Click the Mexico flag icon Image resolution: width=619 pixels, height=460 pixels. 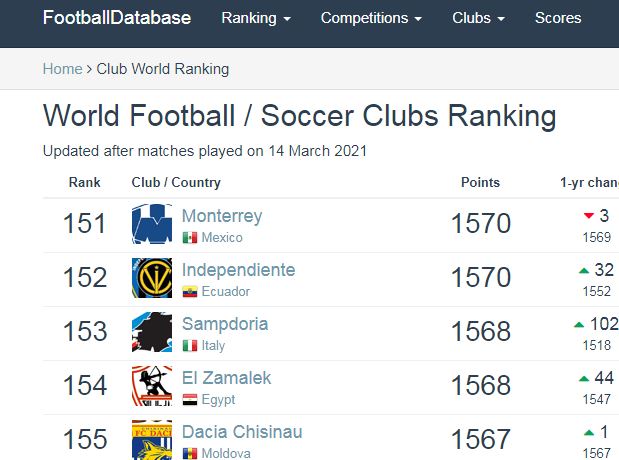click(190, 238)
